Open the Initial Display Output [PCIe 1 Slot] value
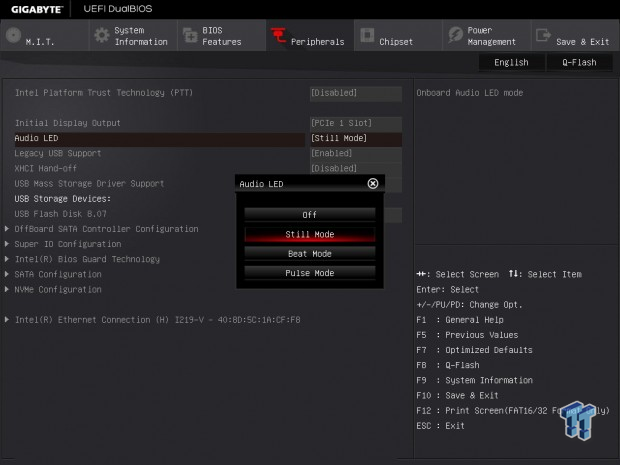The width and height of the screenshot is (620, 465). tap(356, 123)
